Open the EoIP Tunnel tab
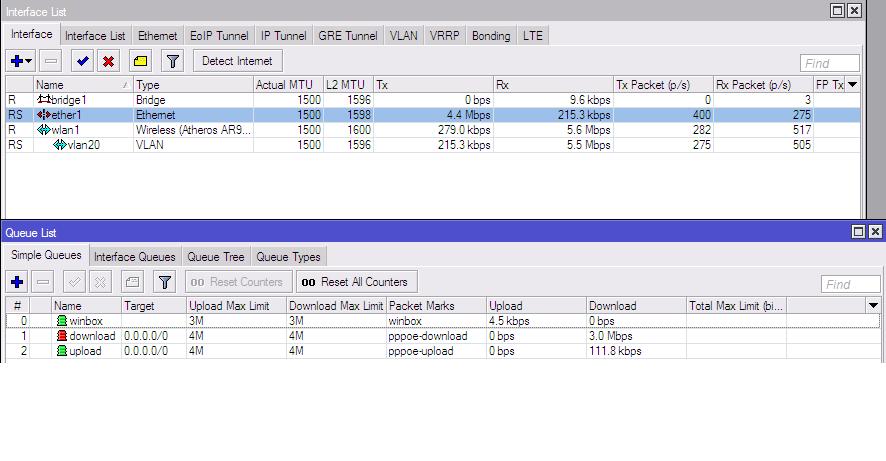This screenshot has width=886, height=461. [x=219, y=36]
